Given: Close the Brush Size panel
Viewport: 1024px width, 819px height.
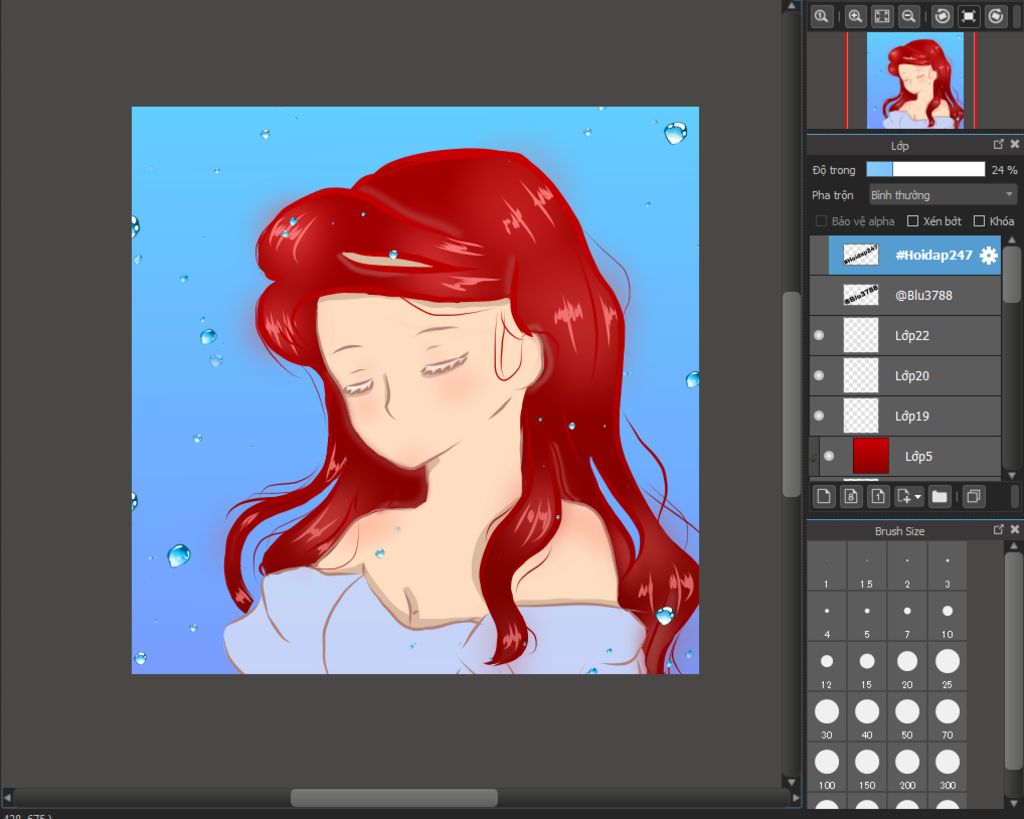Looking at the screenshot, I should click(x=1014, y=530).
